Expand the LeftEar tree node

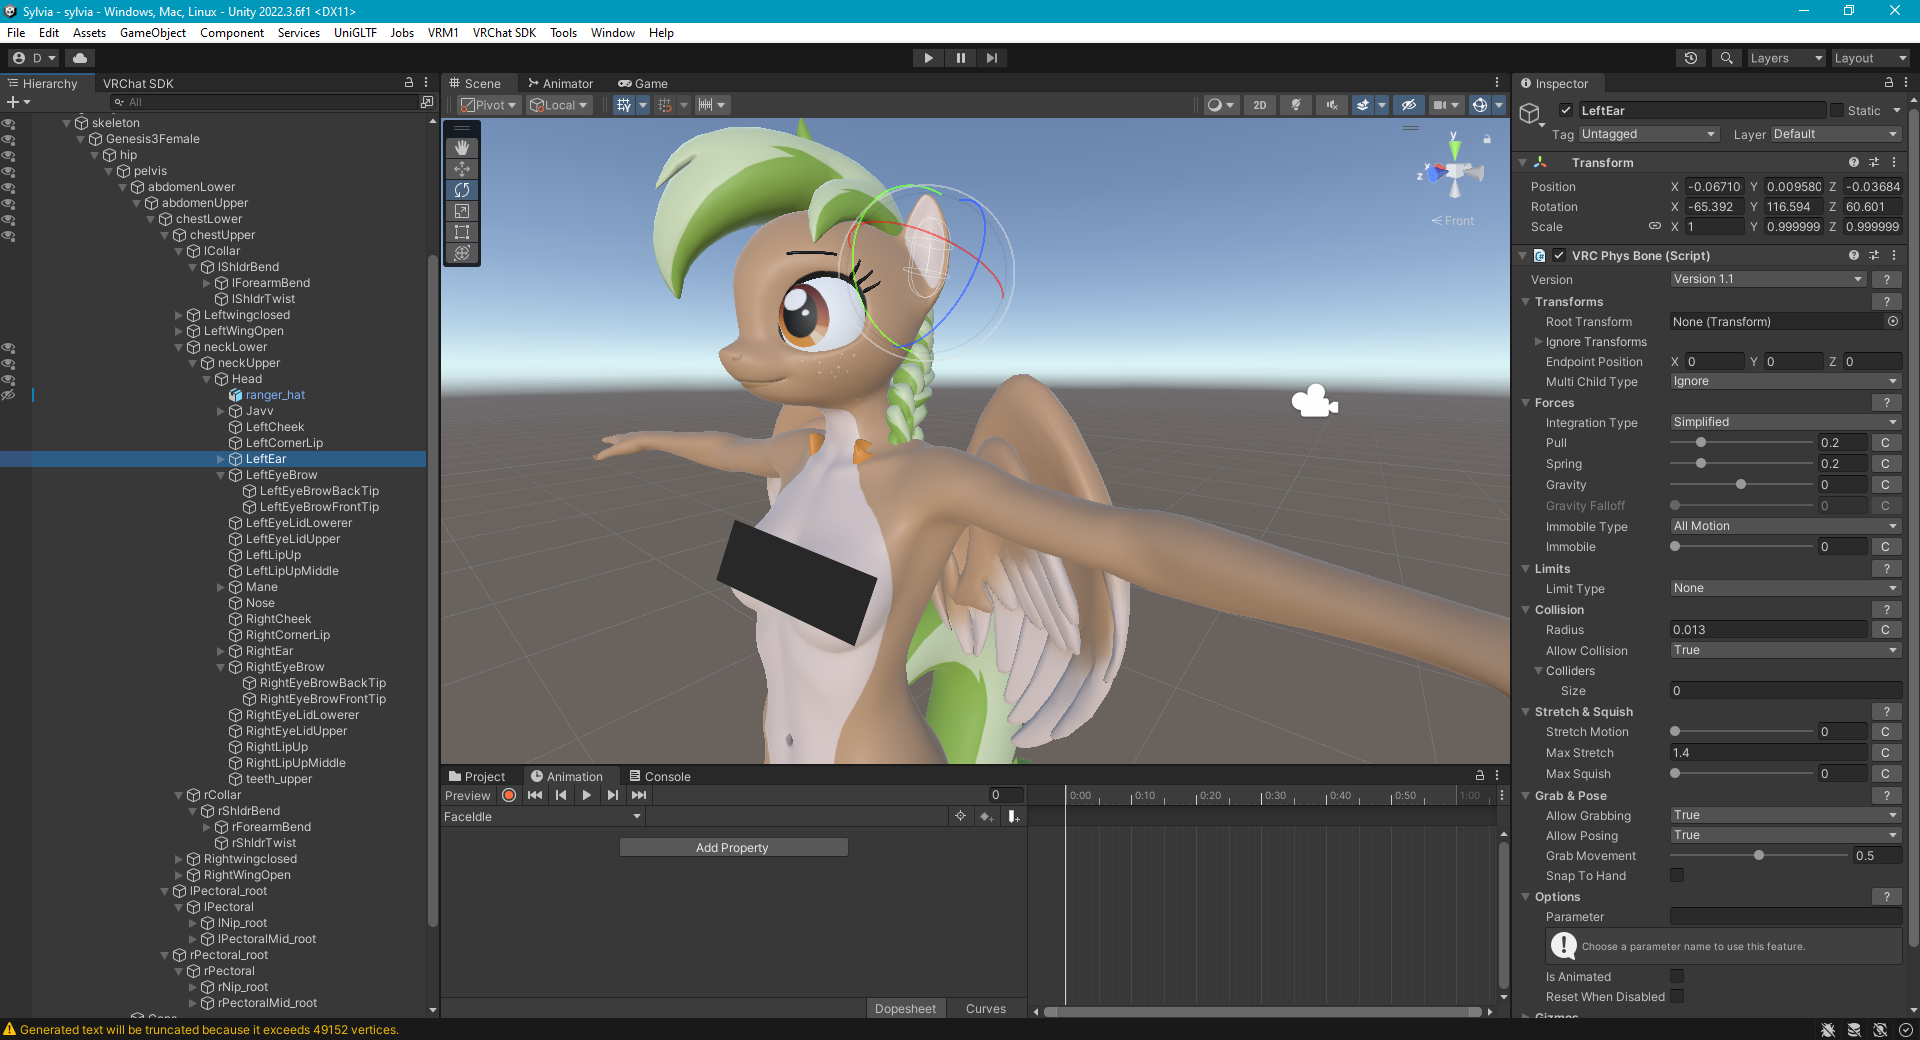221,459
